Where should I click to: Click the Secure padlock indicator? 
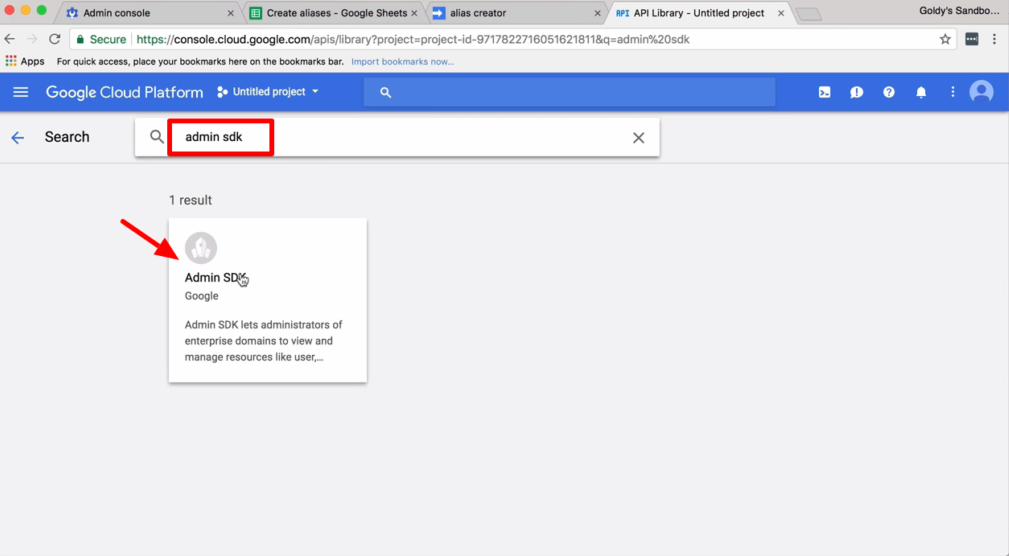click(101, 39)
